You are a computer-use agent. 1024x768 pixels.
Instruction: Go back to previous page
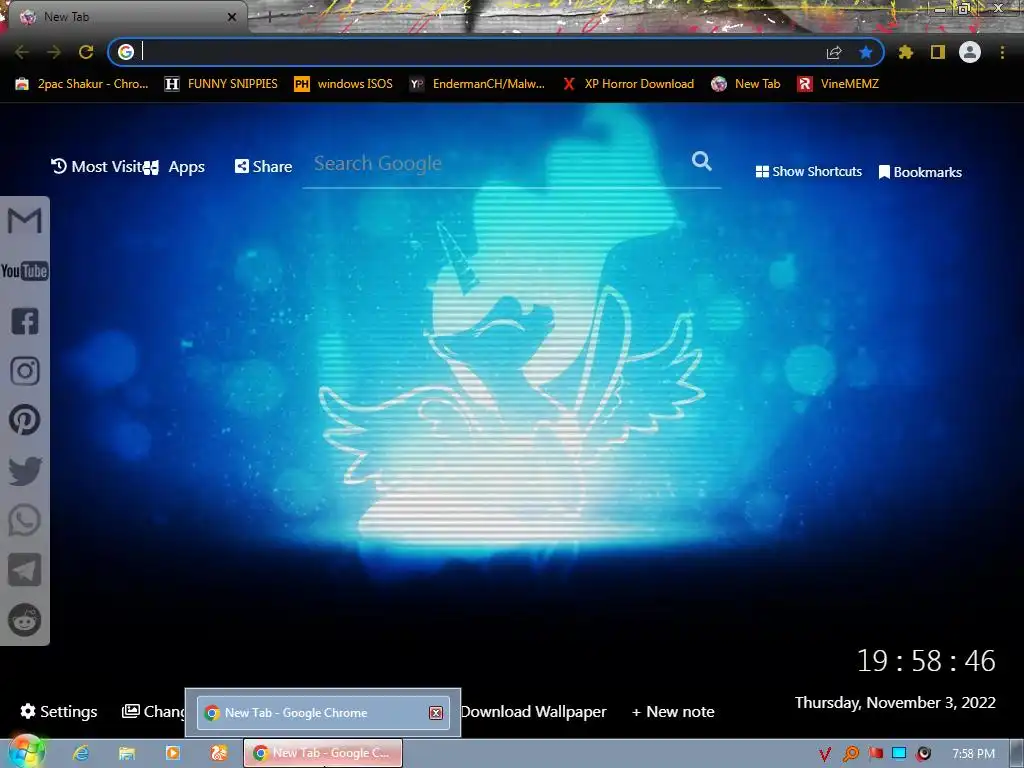pyautogui.click(x=22, y=52)
